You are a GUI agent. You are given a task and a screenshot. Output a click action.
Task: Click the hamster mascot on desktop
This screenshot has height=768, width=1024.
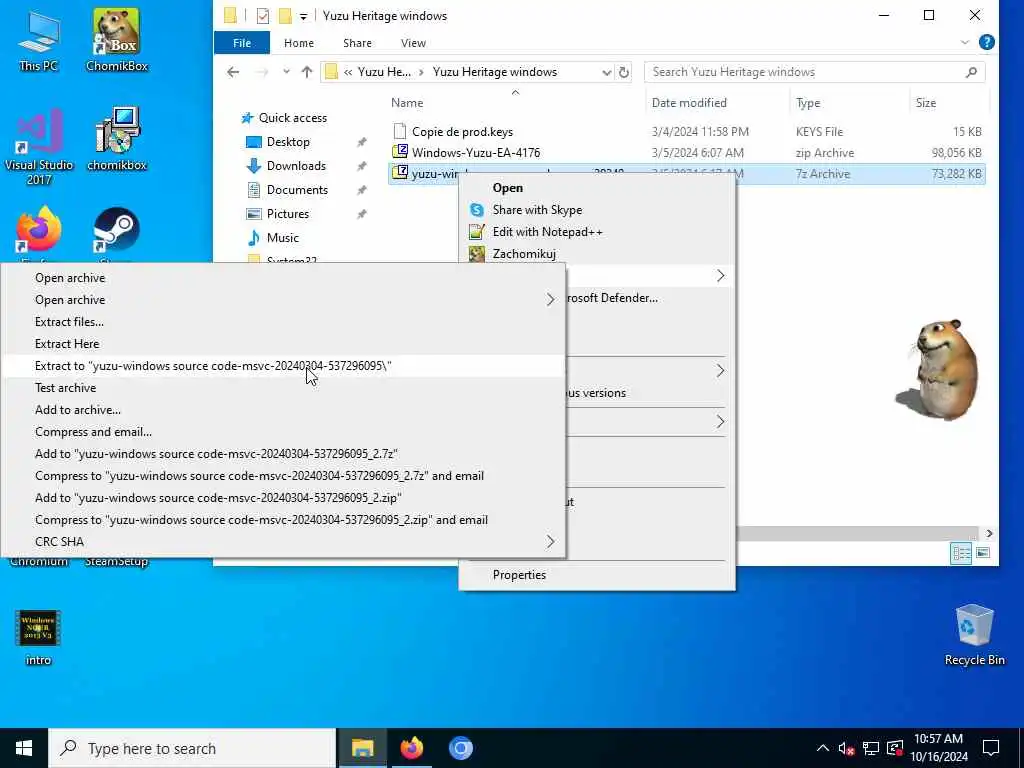(940, 369)
